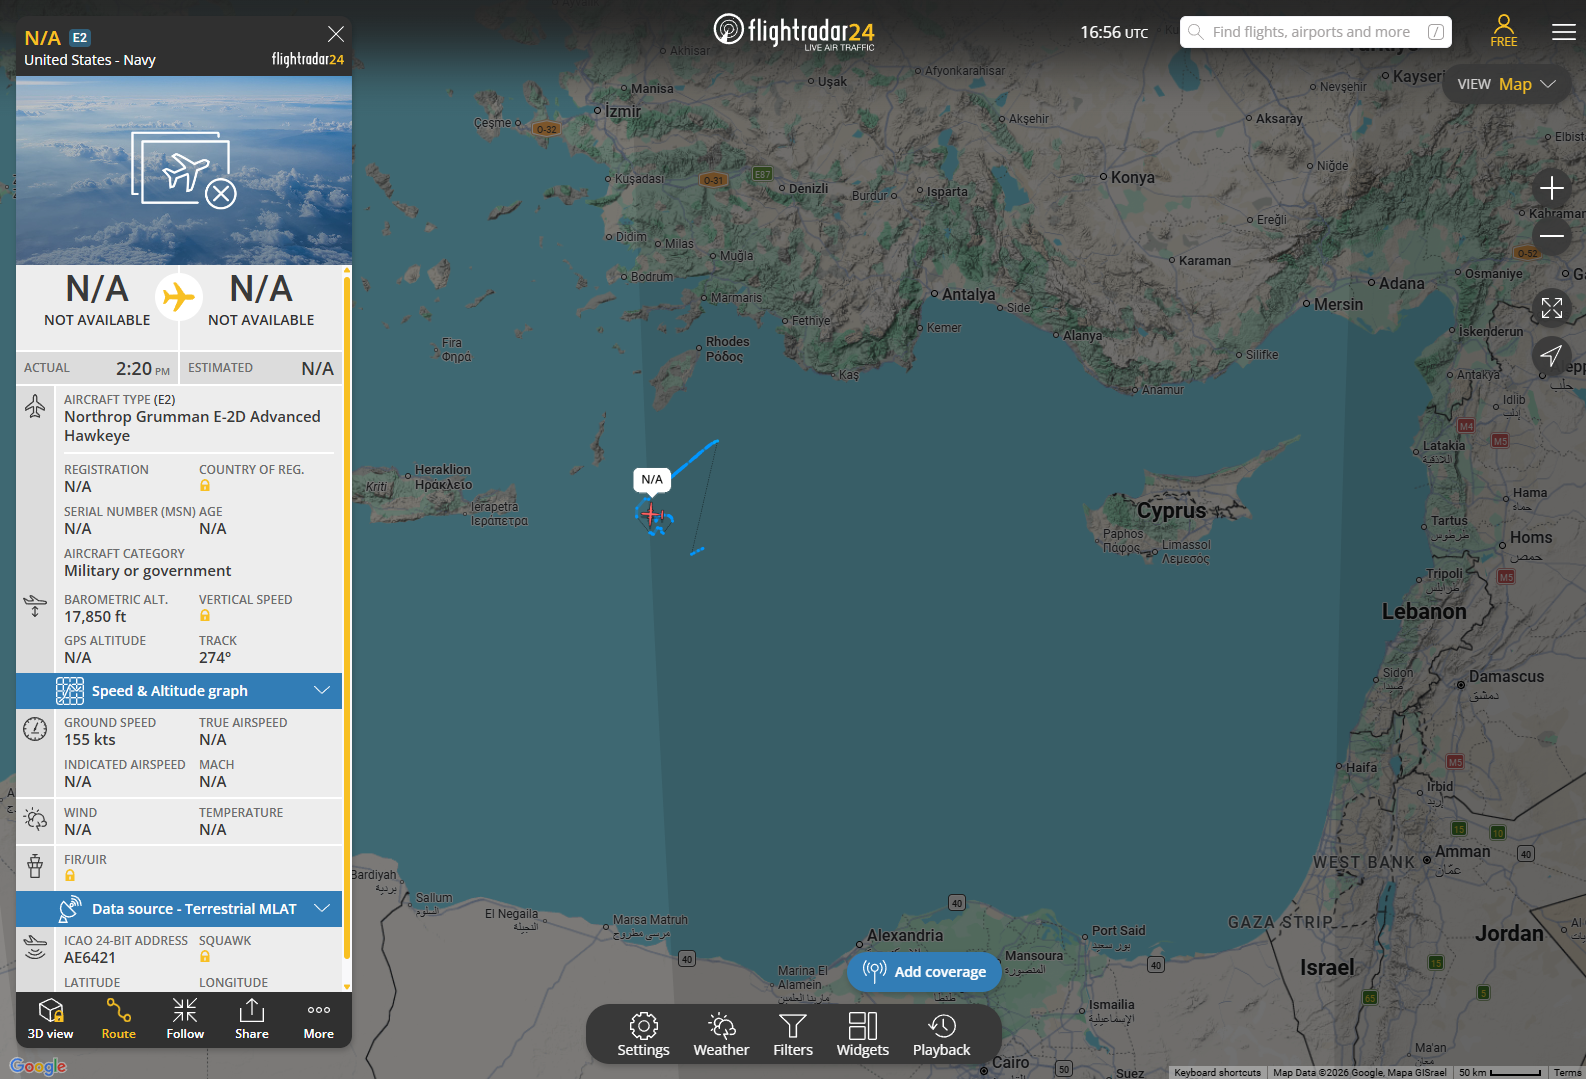Open flight Playback
The height and width of the screenshot is (1079, 1586).
click(941, 1034)
